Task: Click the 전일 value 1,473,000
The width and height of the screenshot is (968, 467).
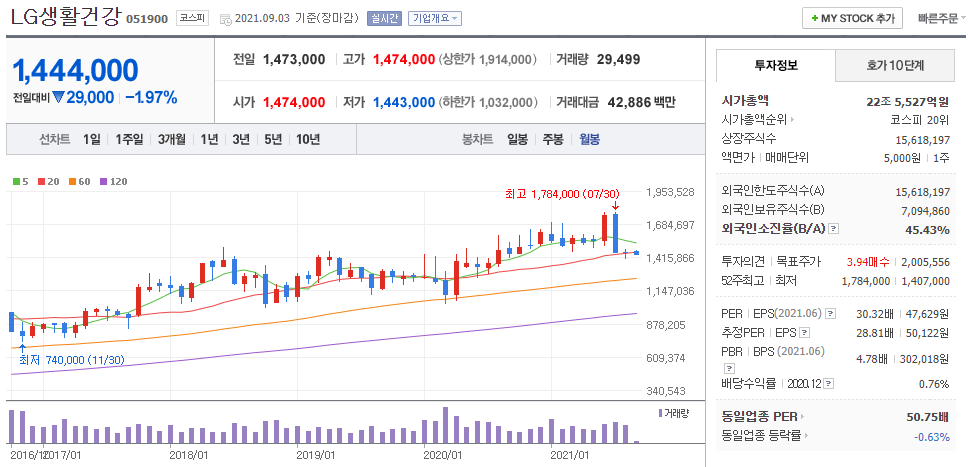Action: click(x=294, y=59)
